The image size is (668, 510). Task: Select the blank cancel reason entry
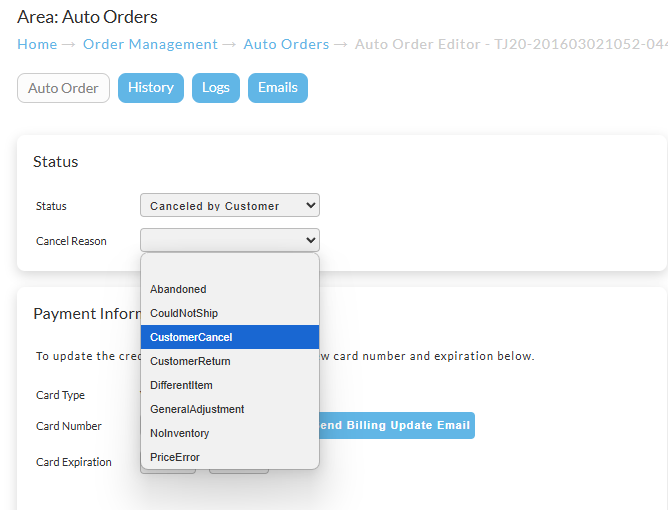coord(230,265)
